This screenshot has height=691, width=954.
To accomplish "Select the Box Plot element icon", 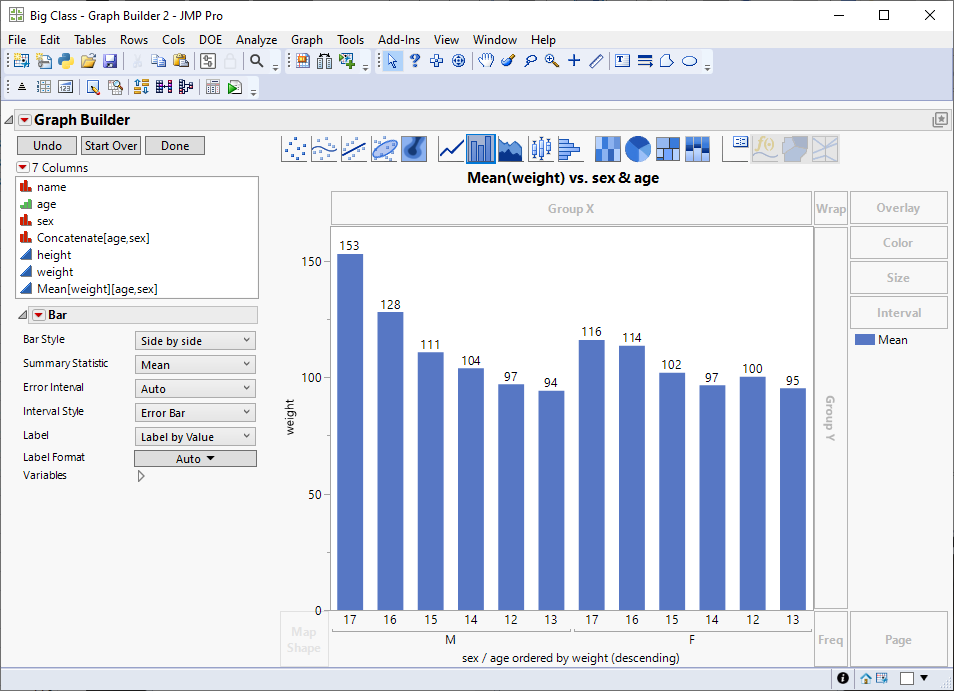I will [541, 150].
